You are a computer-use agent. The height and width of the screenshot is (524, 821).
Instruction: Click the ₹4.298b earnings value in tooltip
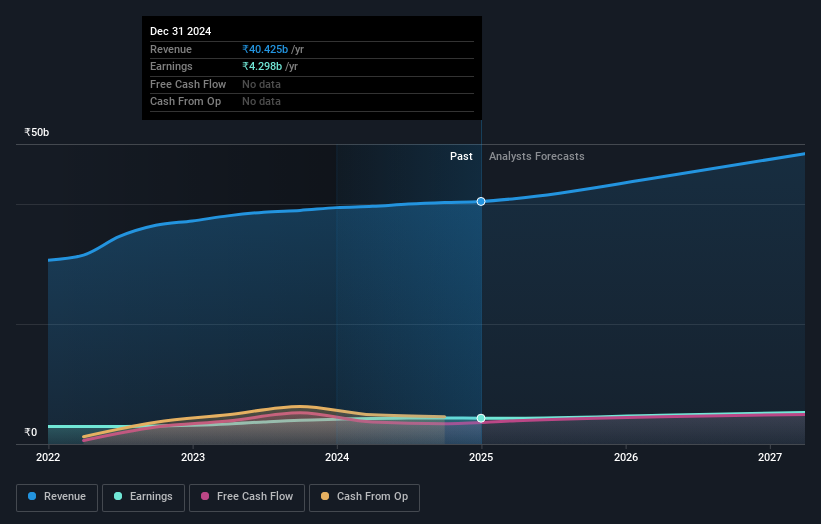(262, 66)
